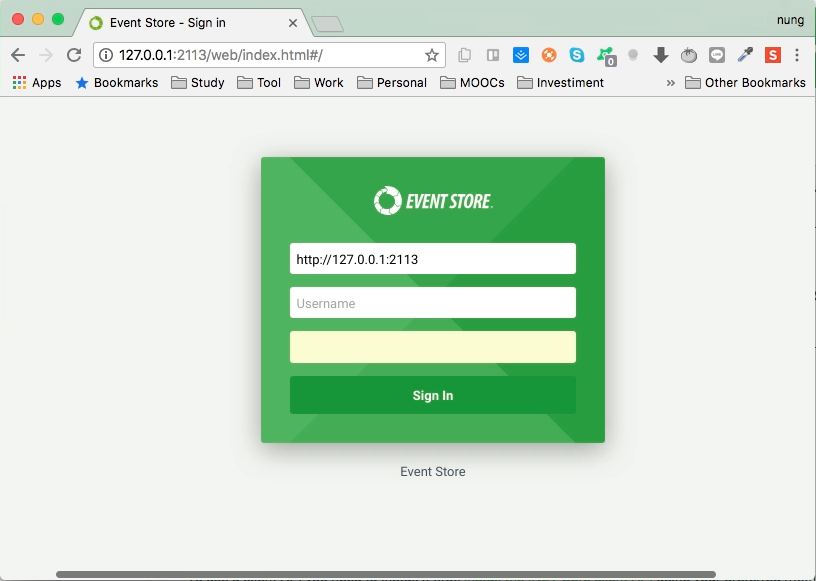Click the red S extension icon
The width and height of the screenshot is (816, 581).
point(772,55)
